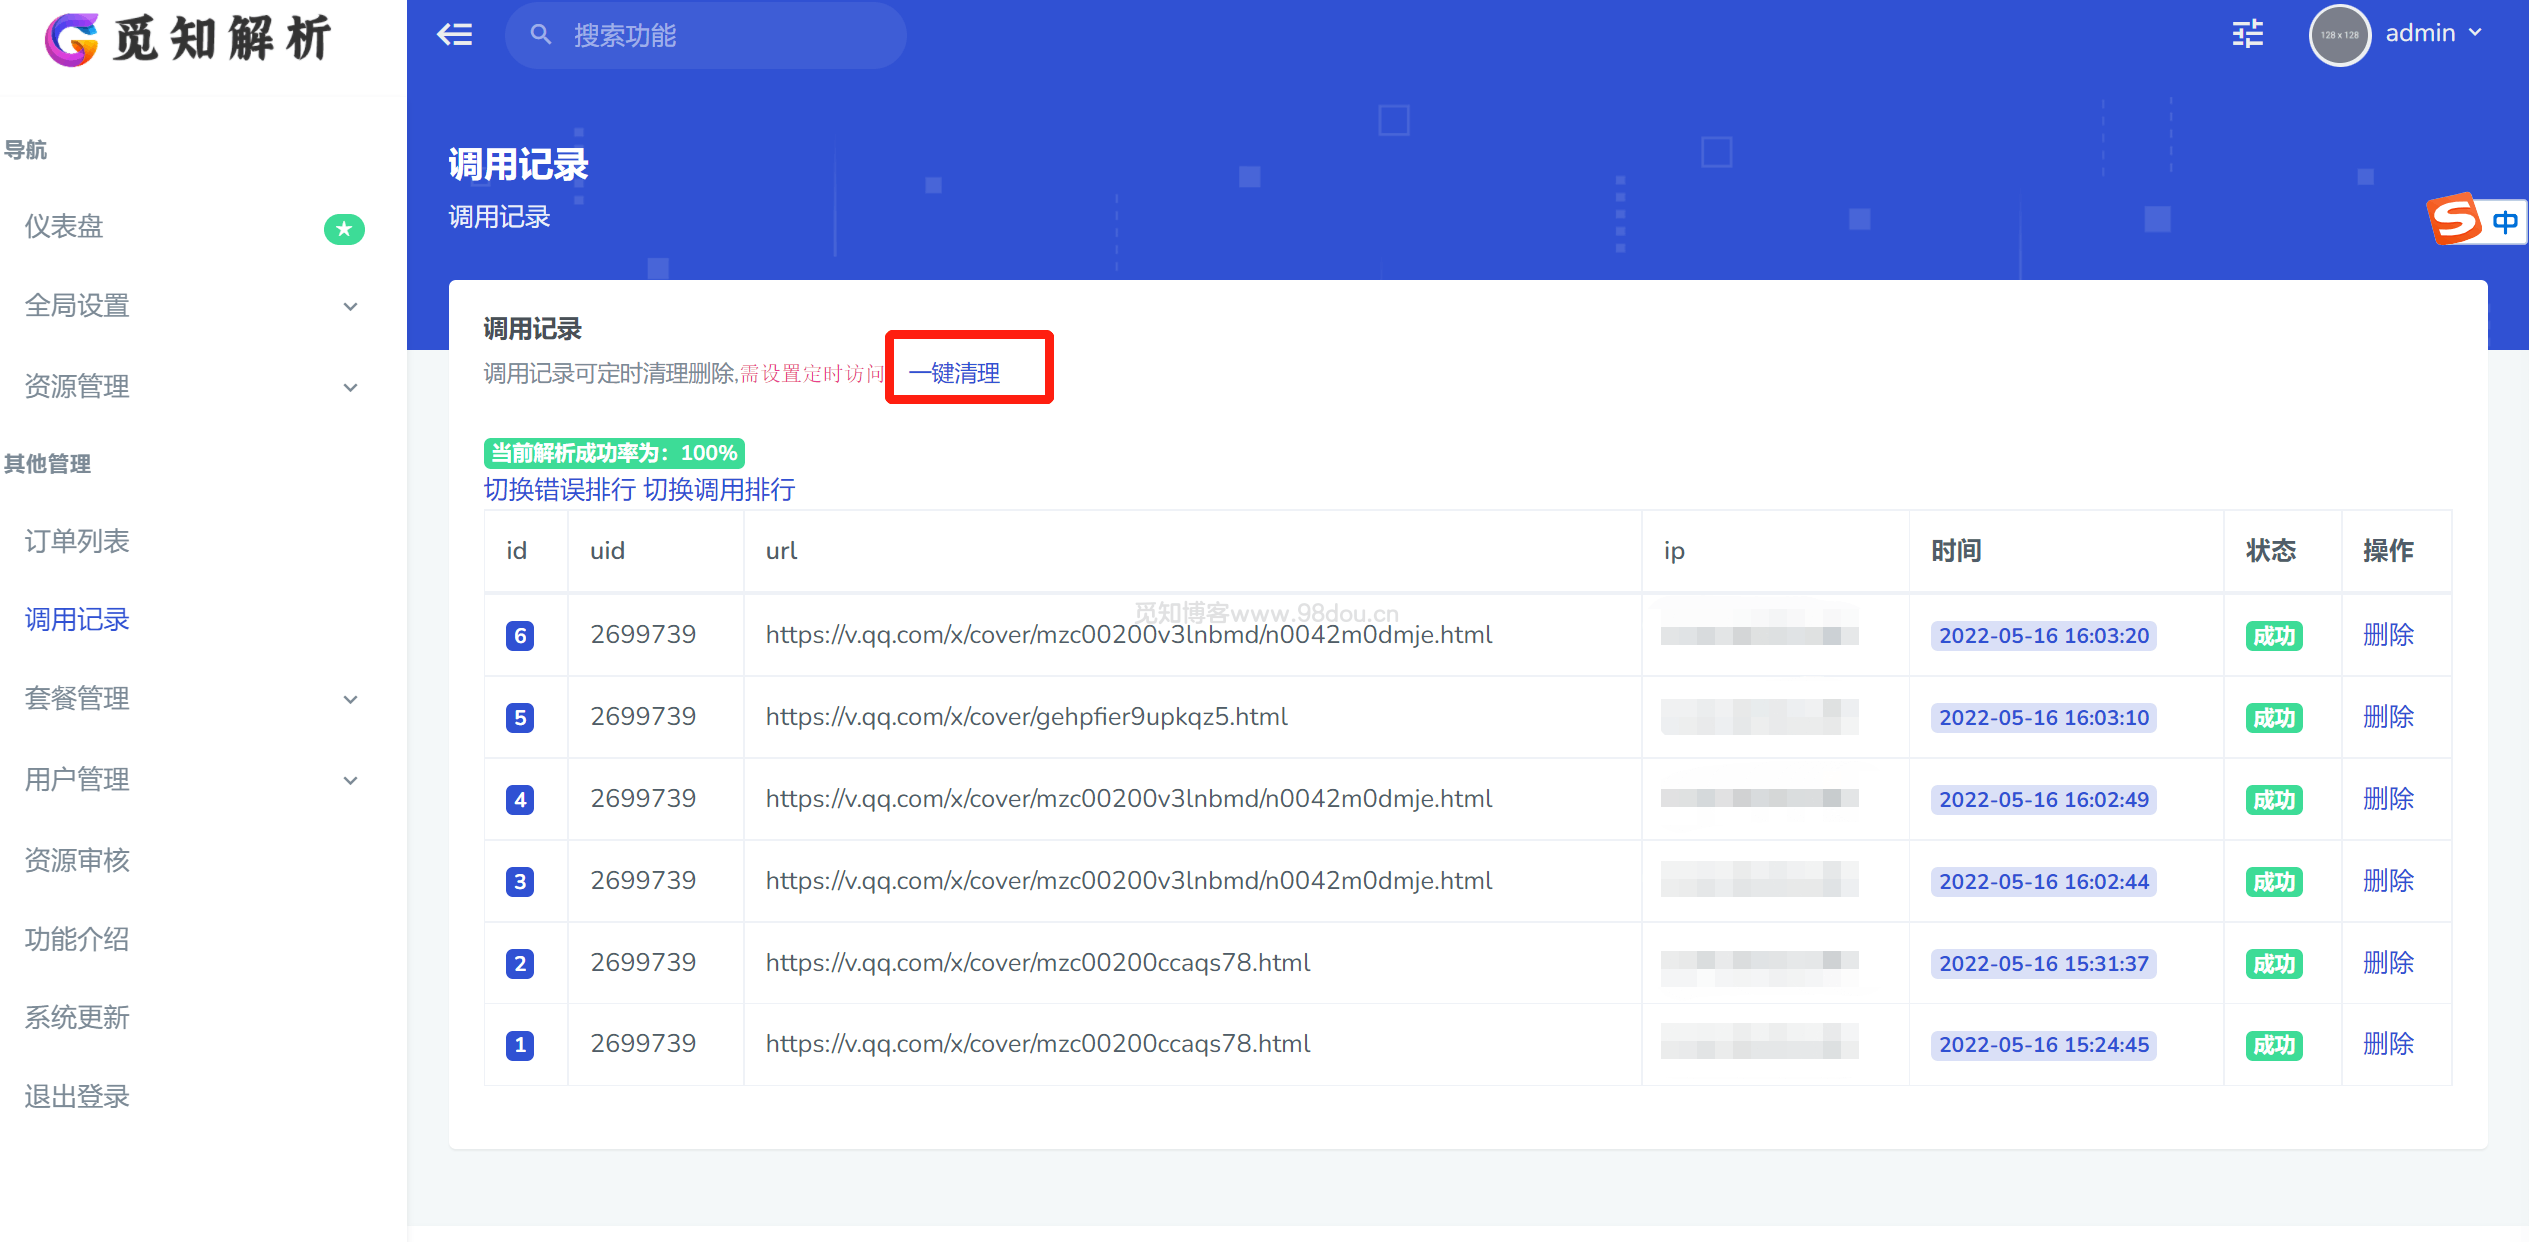Screen dimensions: 2529x1242
Task: Click id badge 1 in table
Action: [520, 1045]
